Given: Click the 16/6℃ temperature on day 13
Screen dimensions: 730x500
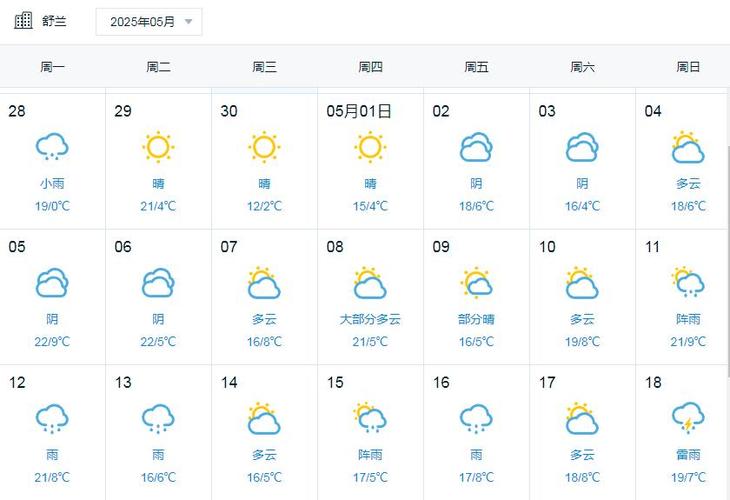Looking at the screenshot, I should (x=158, y=477).
